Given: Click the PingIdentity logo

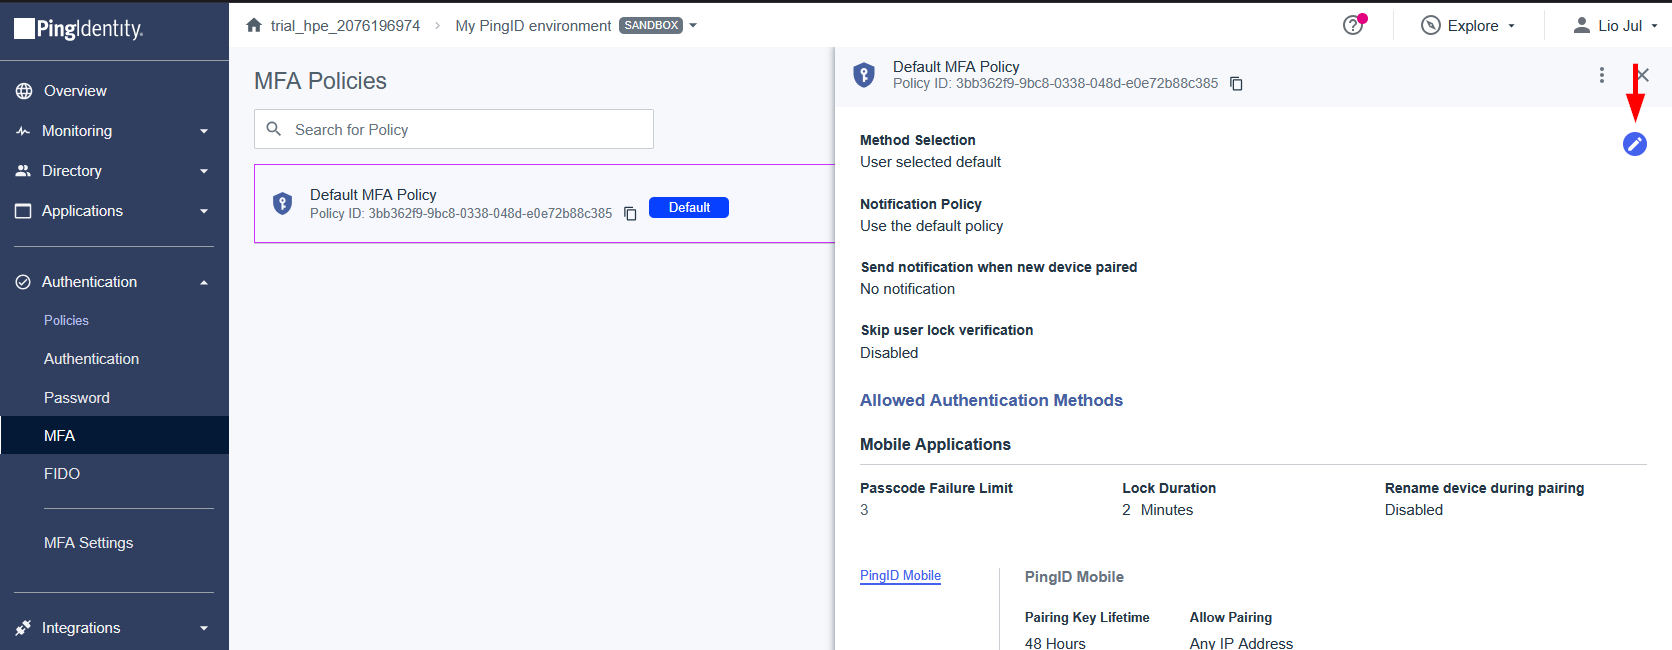Looking at the screenshot, I should coord(79,29).
